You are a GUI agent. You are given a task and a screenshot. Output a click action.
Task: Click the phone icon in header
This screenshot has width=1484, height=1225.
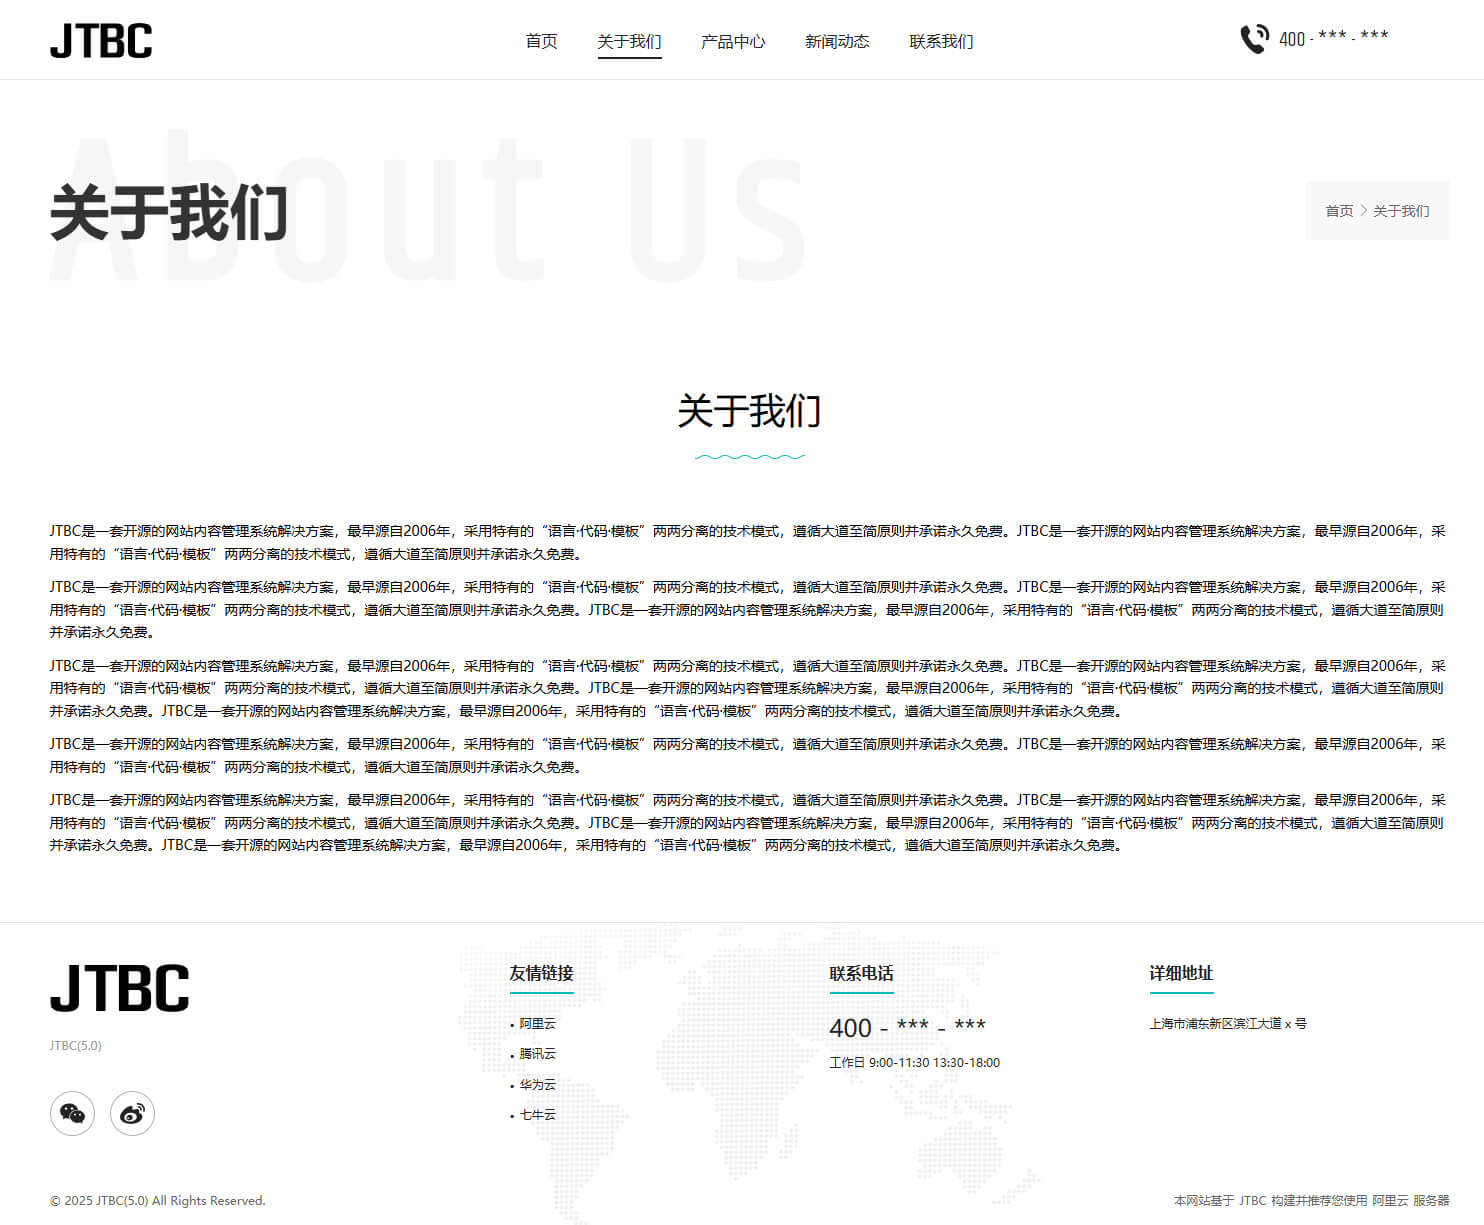point(1254,39)
